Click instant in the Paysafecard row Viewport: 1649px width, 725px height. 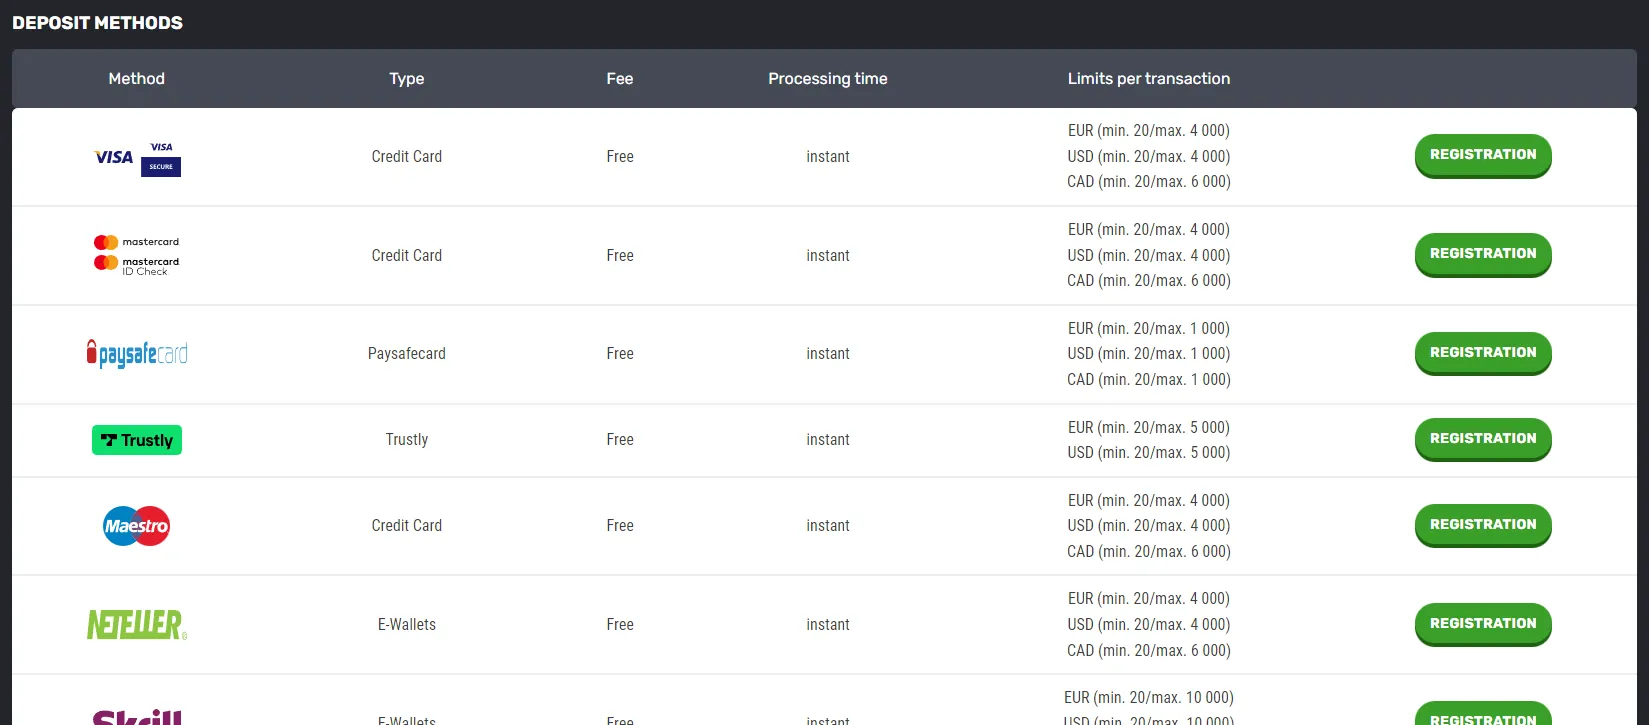(x=828, y=354)
